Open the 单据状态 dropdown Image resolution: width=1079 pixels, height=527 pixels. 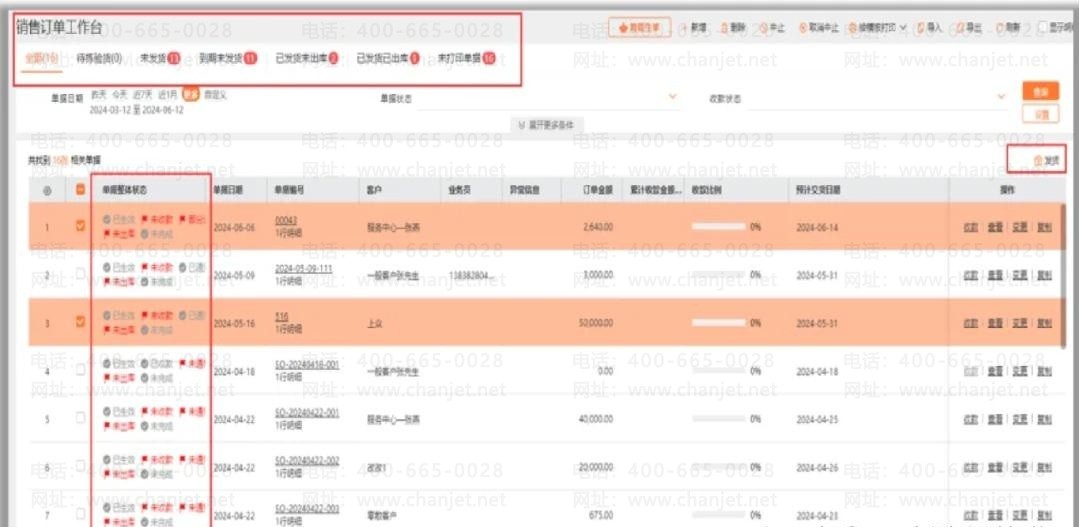click(x=547, y=98)
